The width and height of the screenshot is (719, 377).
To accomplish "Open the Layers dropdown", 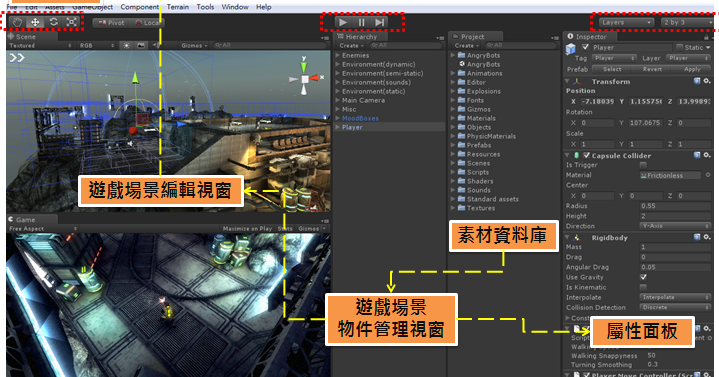I will click(626, 22).
